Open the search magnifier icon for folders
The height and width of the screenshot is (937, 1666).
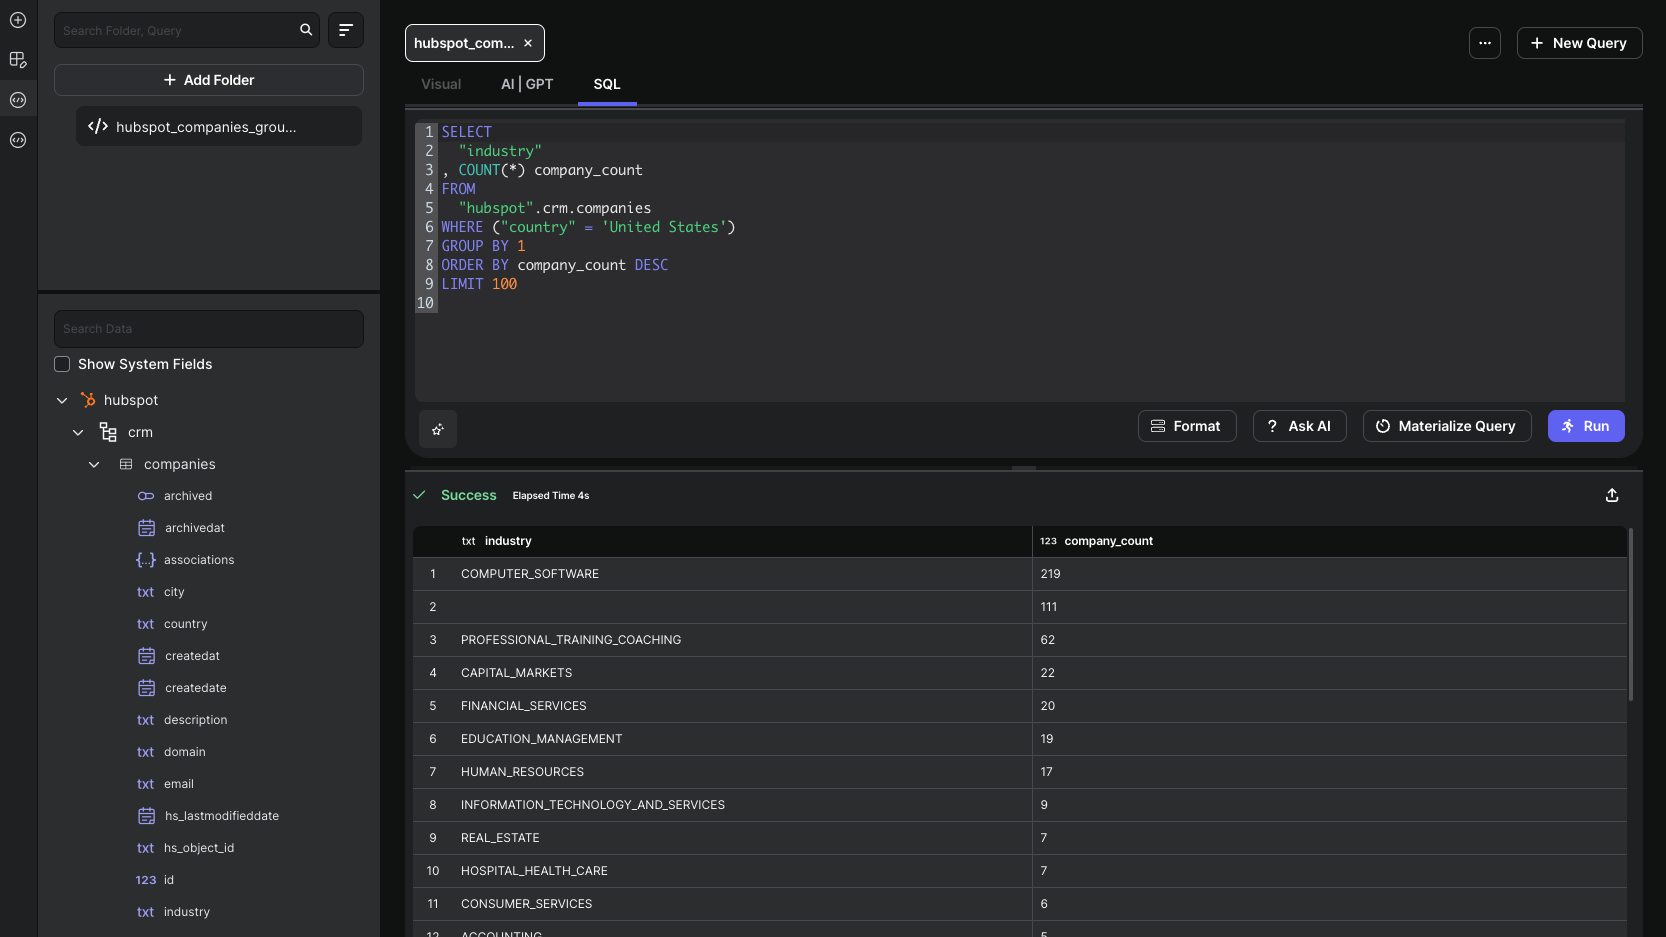[306, 30]
